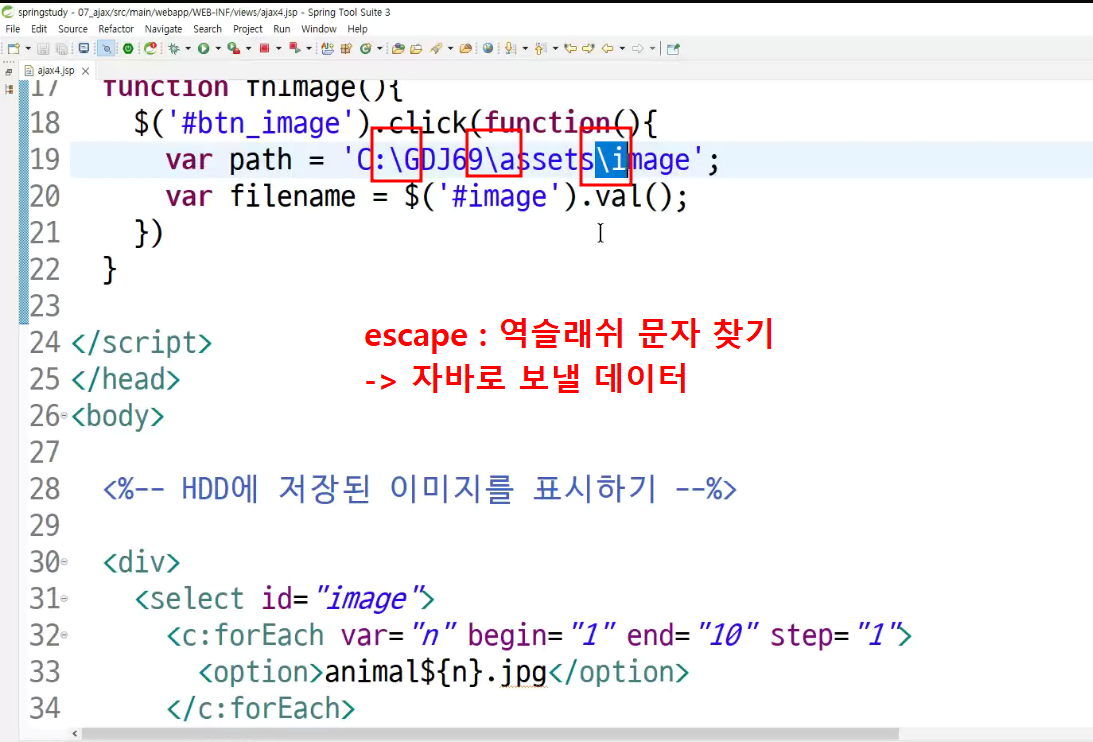This screenshot has height=742, width=1093.
Task: Click the Pin Editor icon at toolbar end
Action: 673,49
